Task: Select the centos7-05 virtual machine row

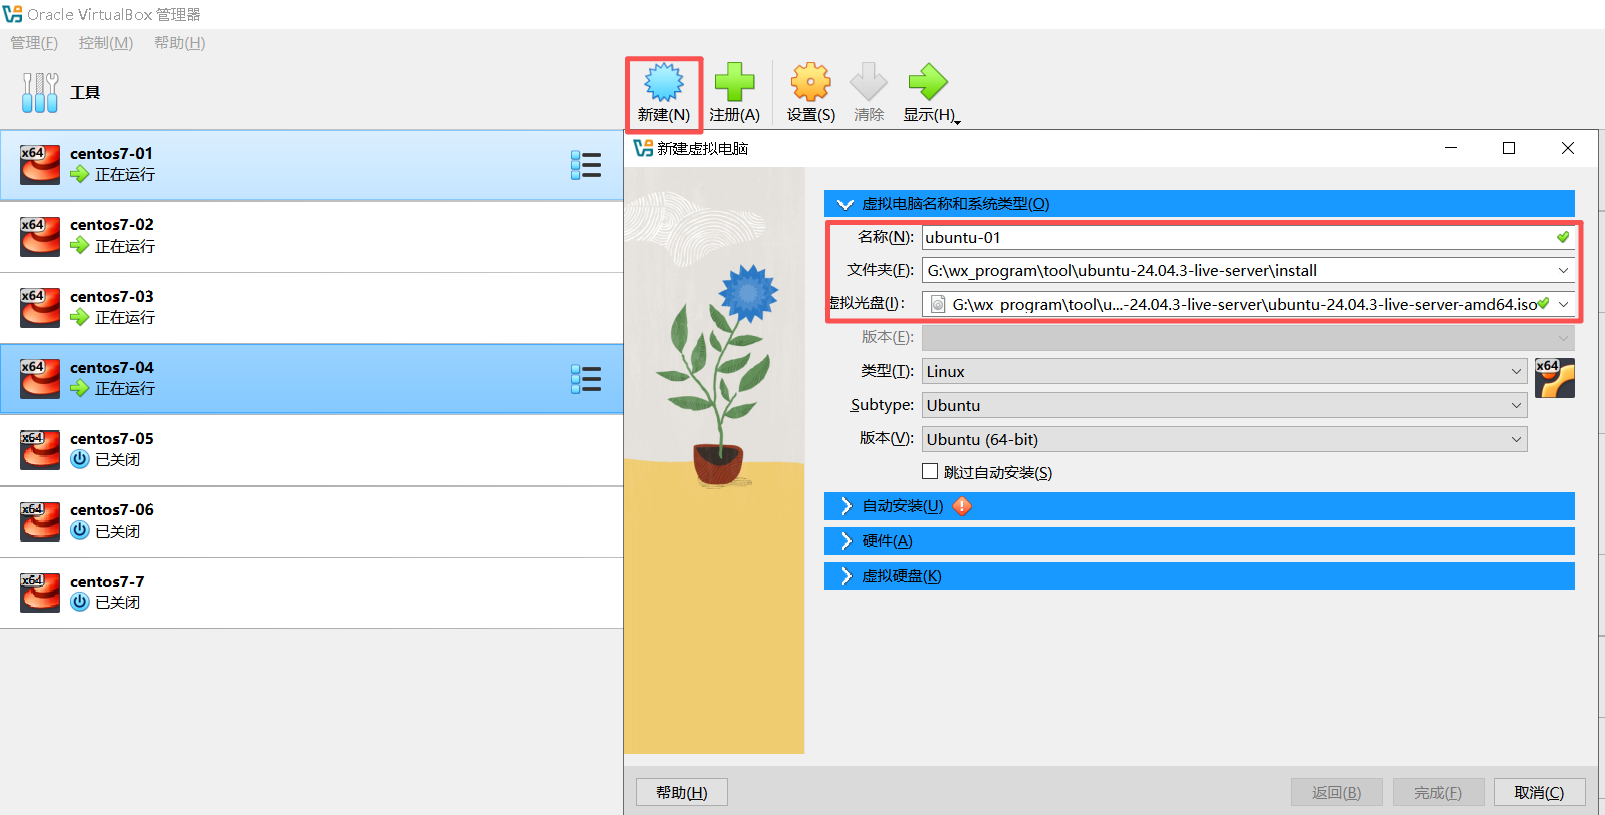Action: coord(311,450)
